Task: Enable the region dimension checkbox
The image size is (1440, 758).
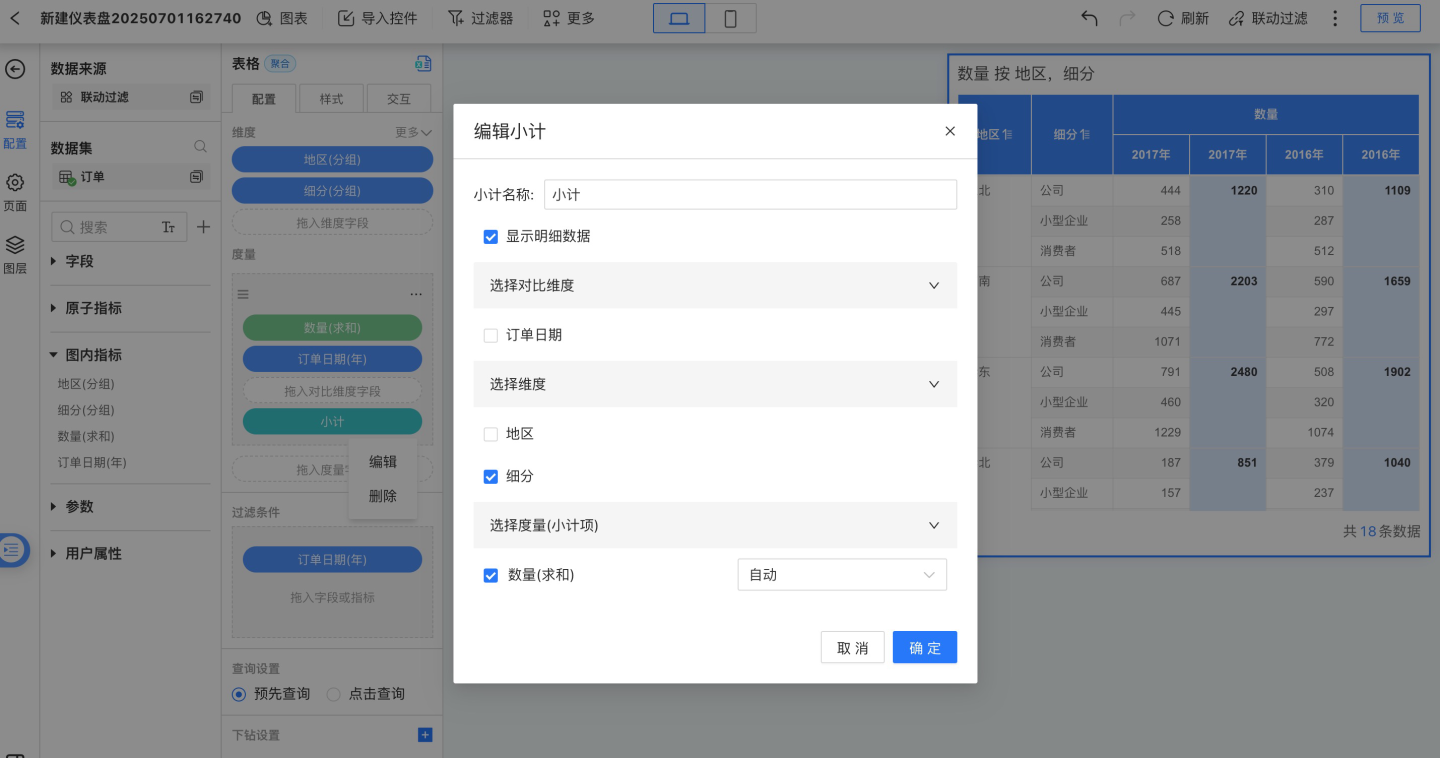Action: coord(491,435)
